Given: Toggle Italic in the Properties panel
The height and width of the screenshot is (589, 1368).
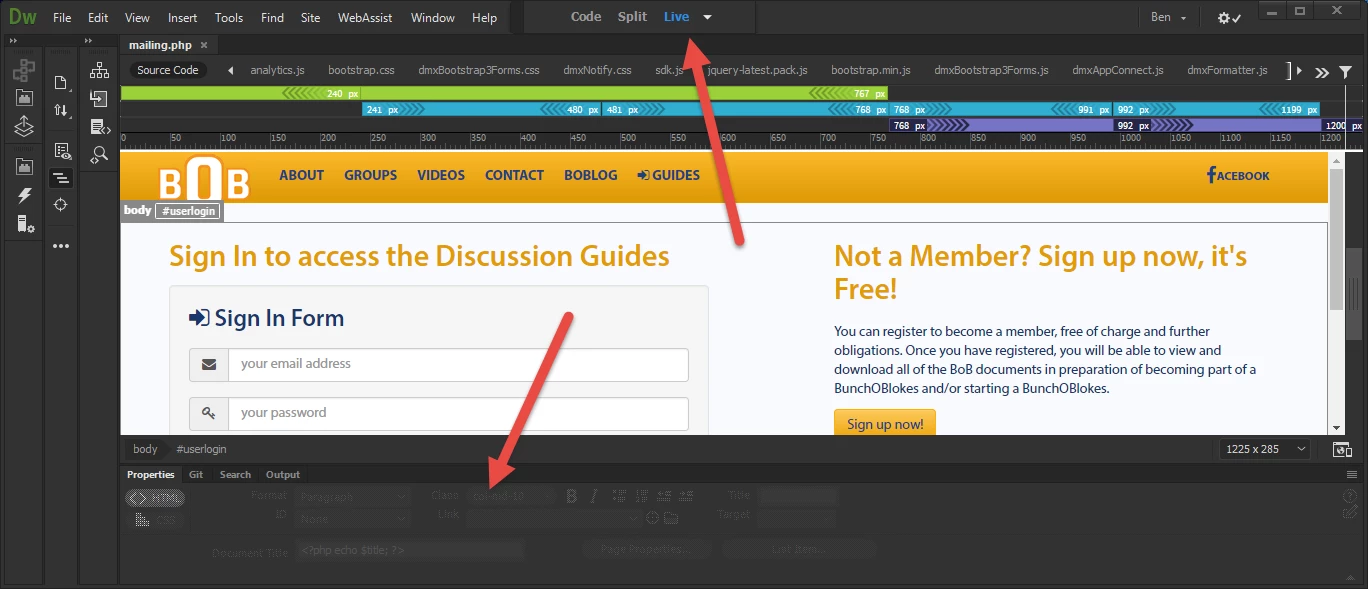Looking at the screenshot, I should coord(593,496).
